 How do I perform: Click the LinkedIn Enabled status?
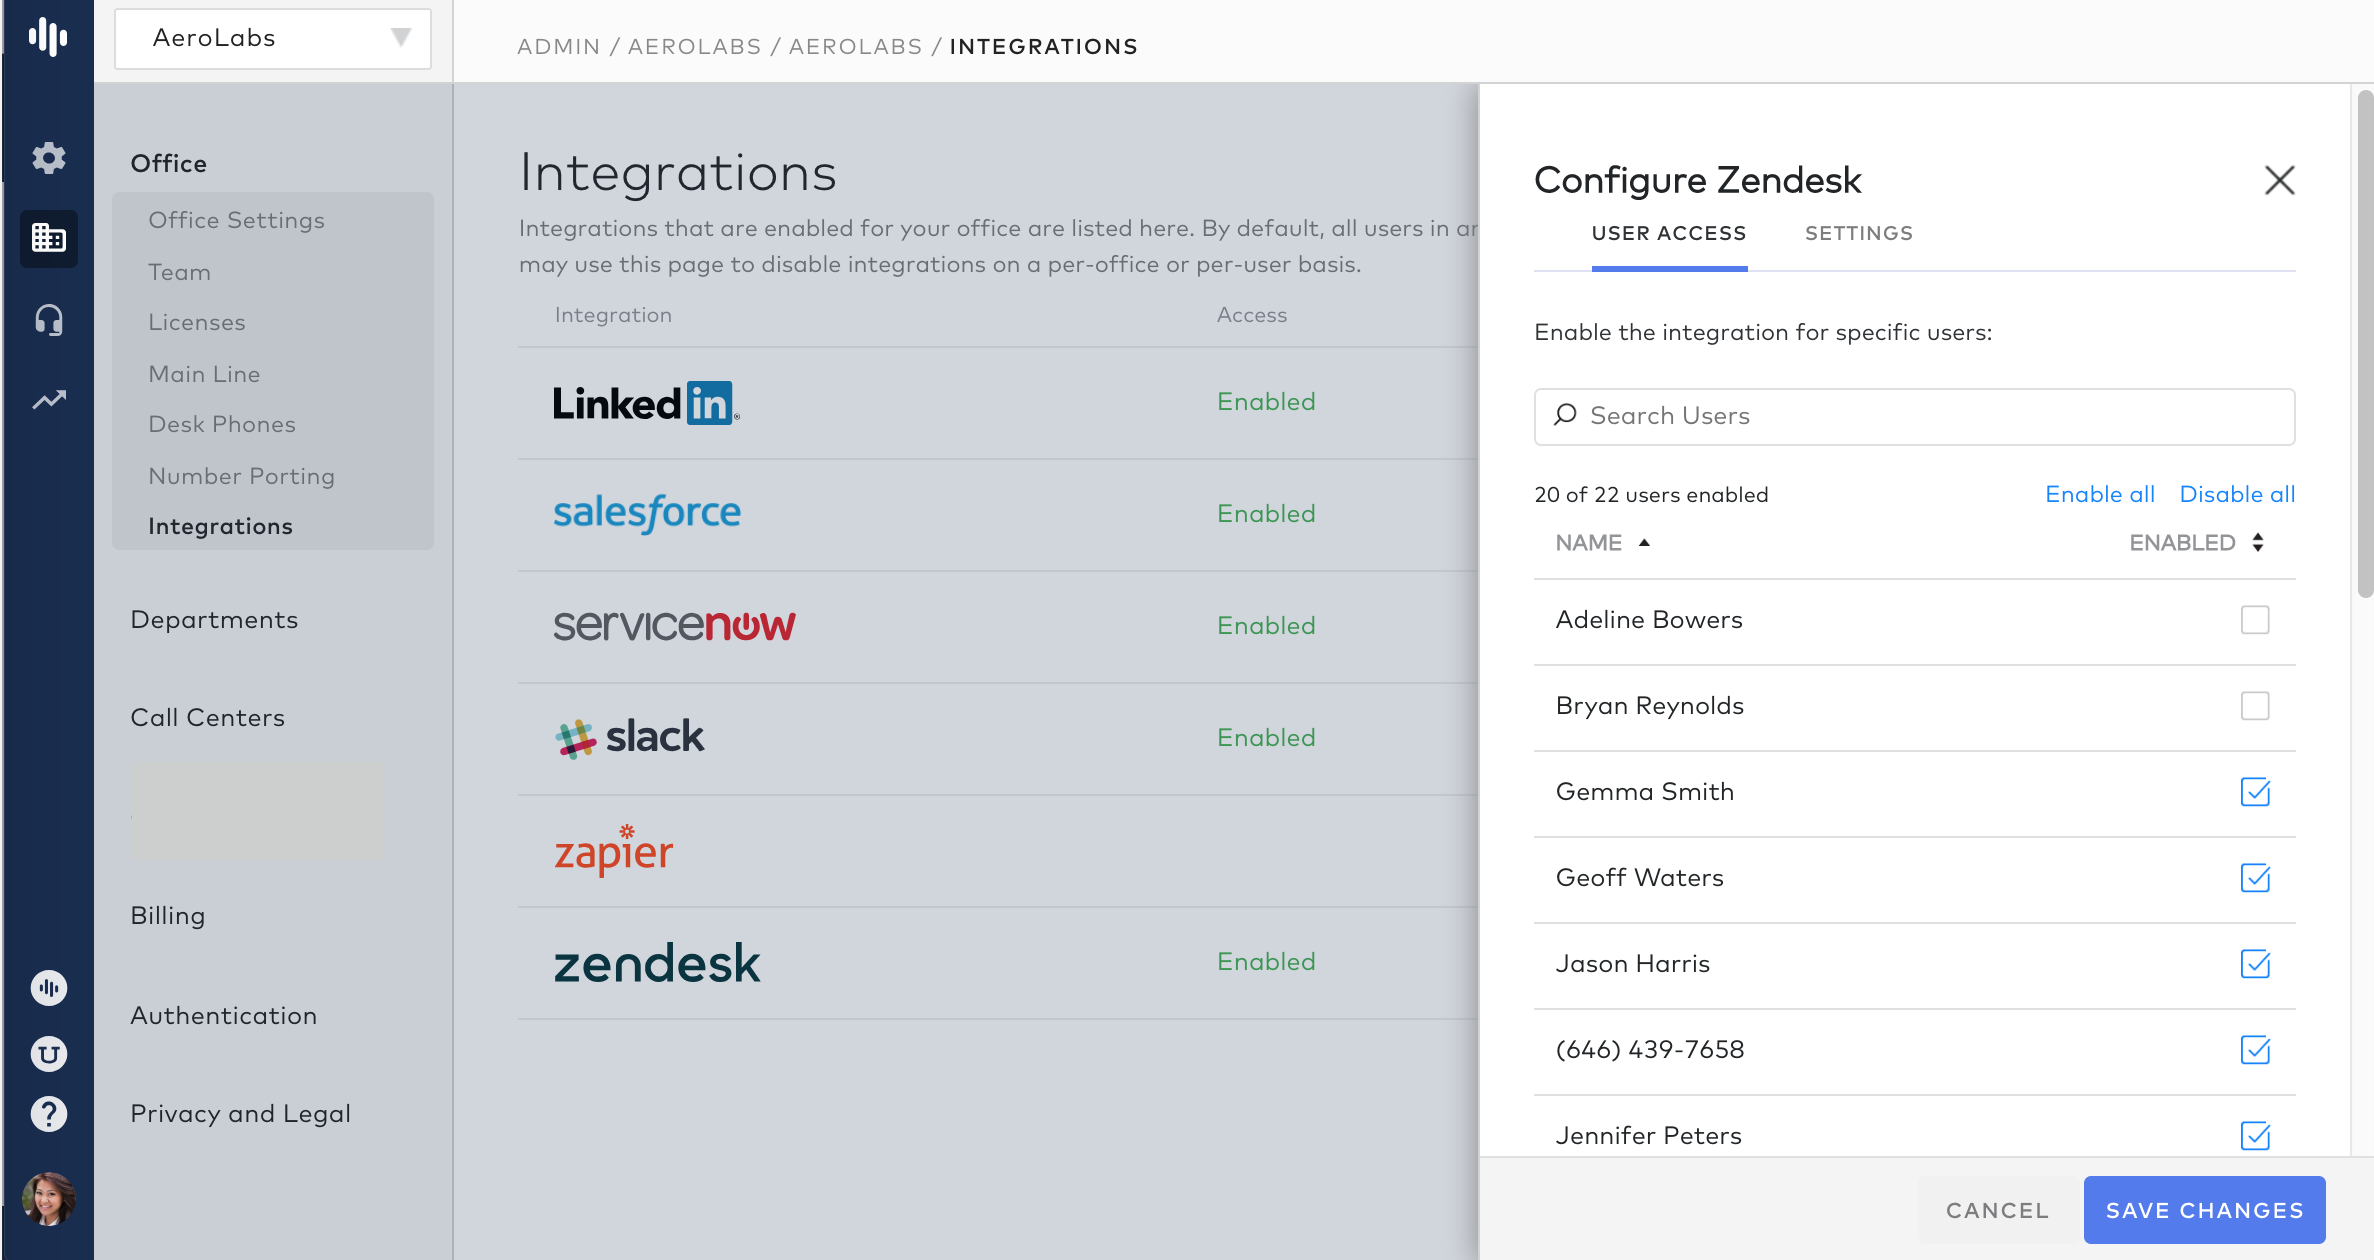(1266, 402)
